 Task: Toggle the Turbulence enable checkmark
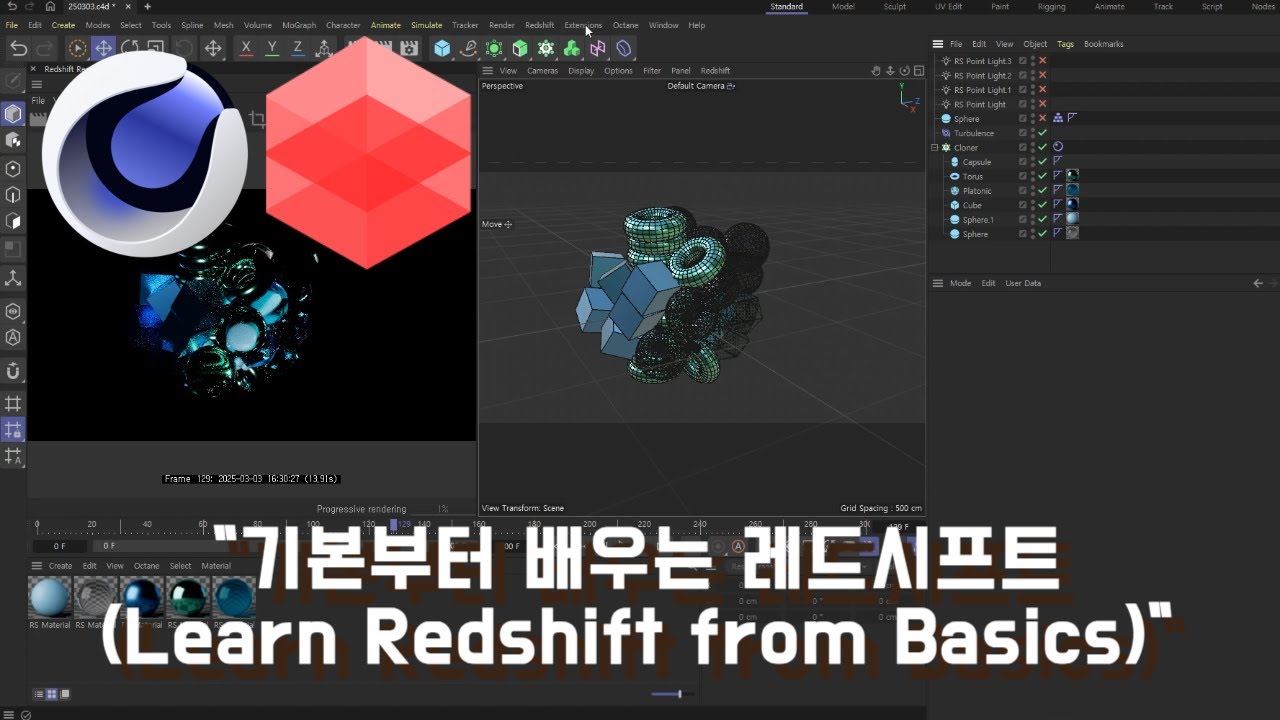(x=1043, y=133)
